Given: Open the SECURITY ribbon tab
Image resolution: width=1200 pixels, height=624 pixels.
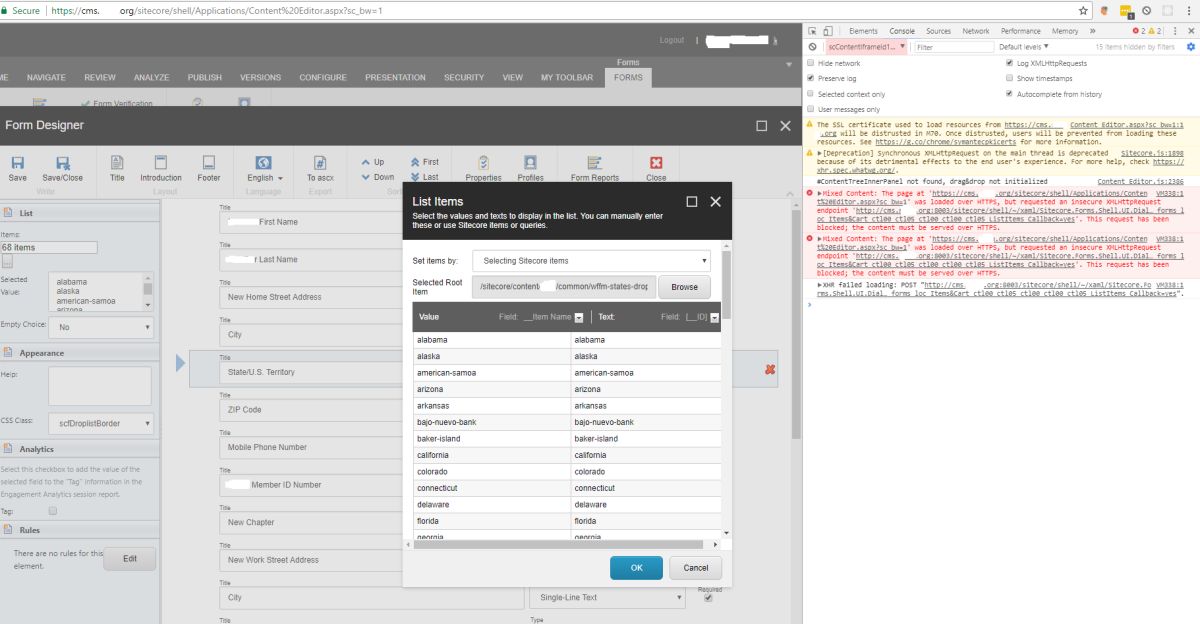Looking at the screenshot, I should tap(464, 77).
